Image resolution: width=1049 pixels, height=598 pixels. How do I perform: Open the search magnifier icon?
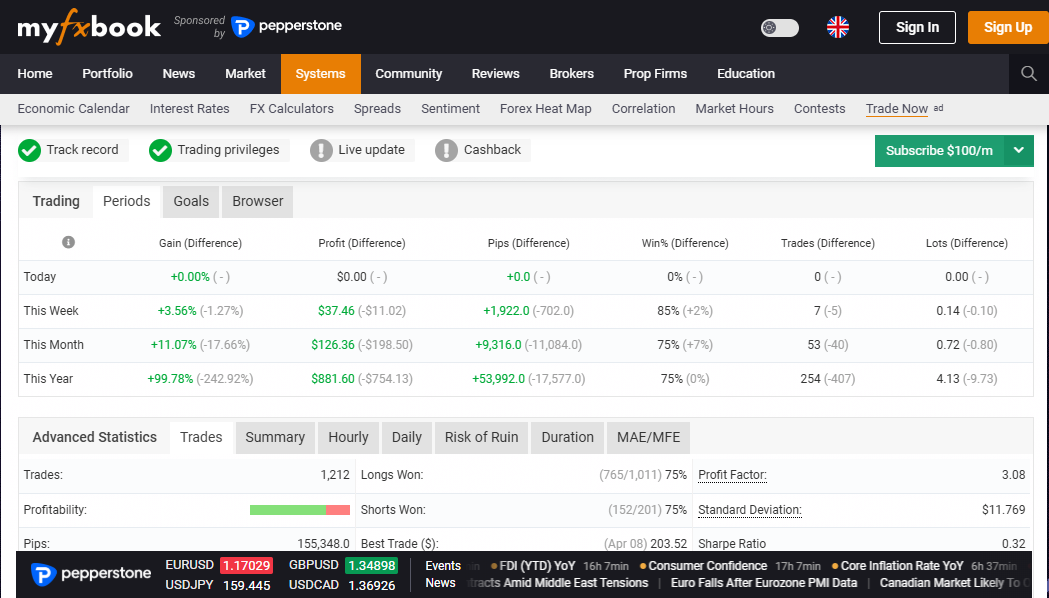tap(1029, 74)
